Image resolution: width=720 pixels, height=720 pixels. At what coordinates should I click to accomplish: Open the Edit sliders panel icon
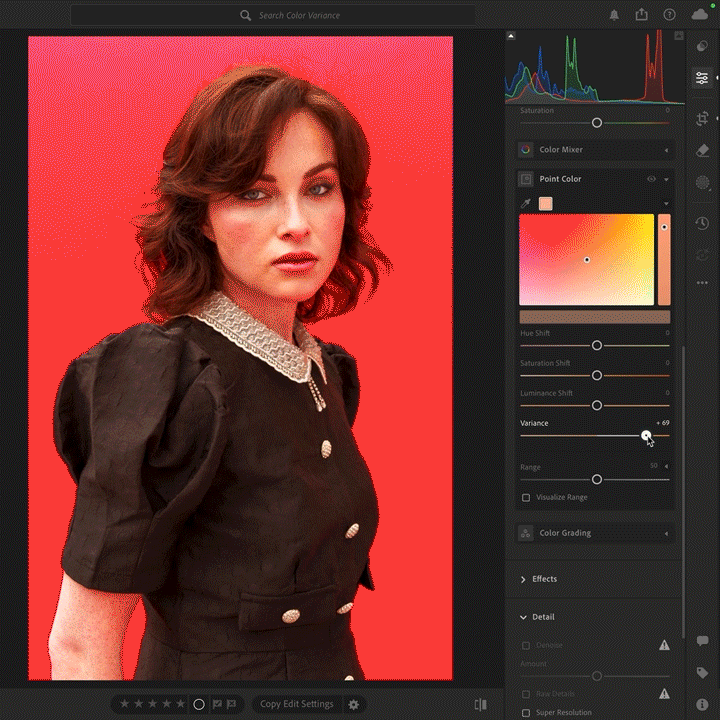(702, 78)
